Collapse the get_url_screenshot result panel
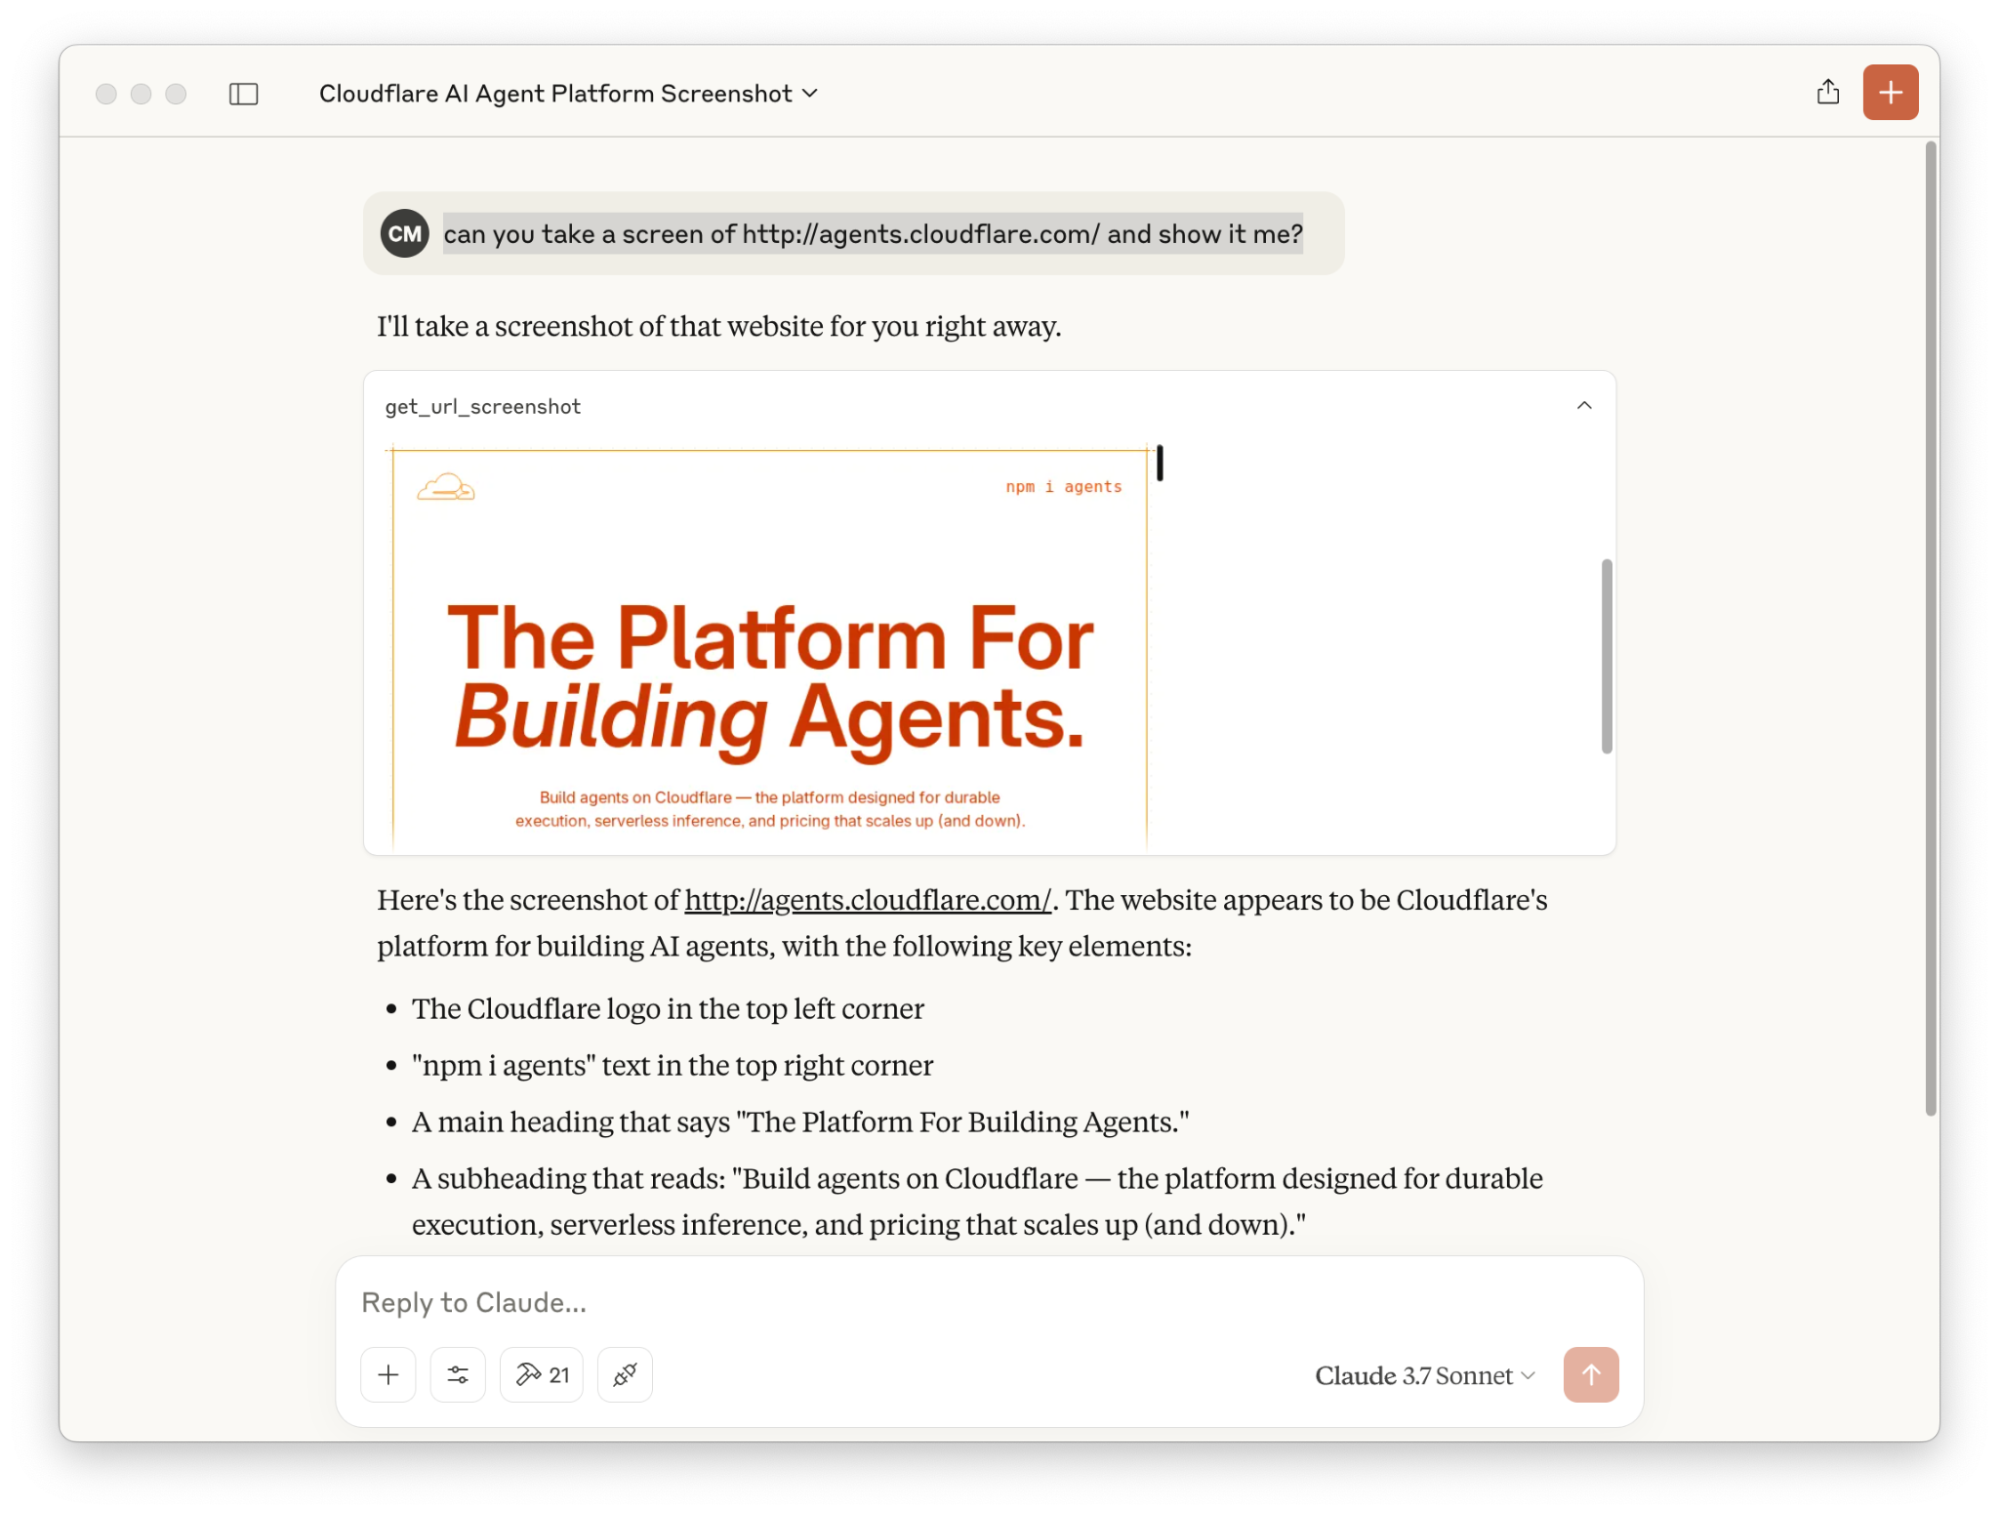1999x1515 pixels. 1583,405
